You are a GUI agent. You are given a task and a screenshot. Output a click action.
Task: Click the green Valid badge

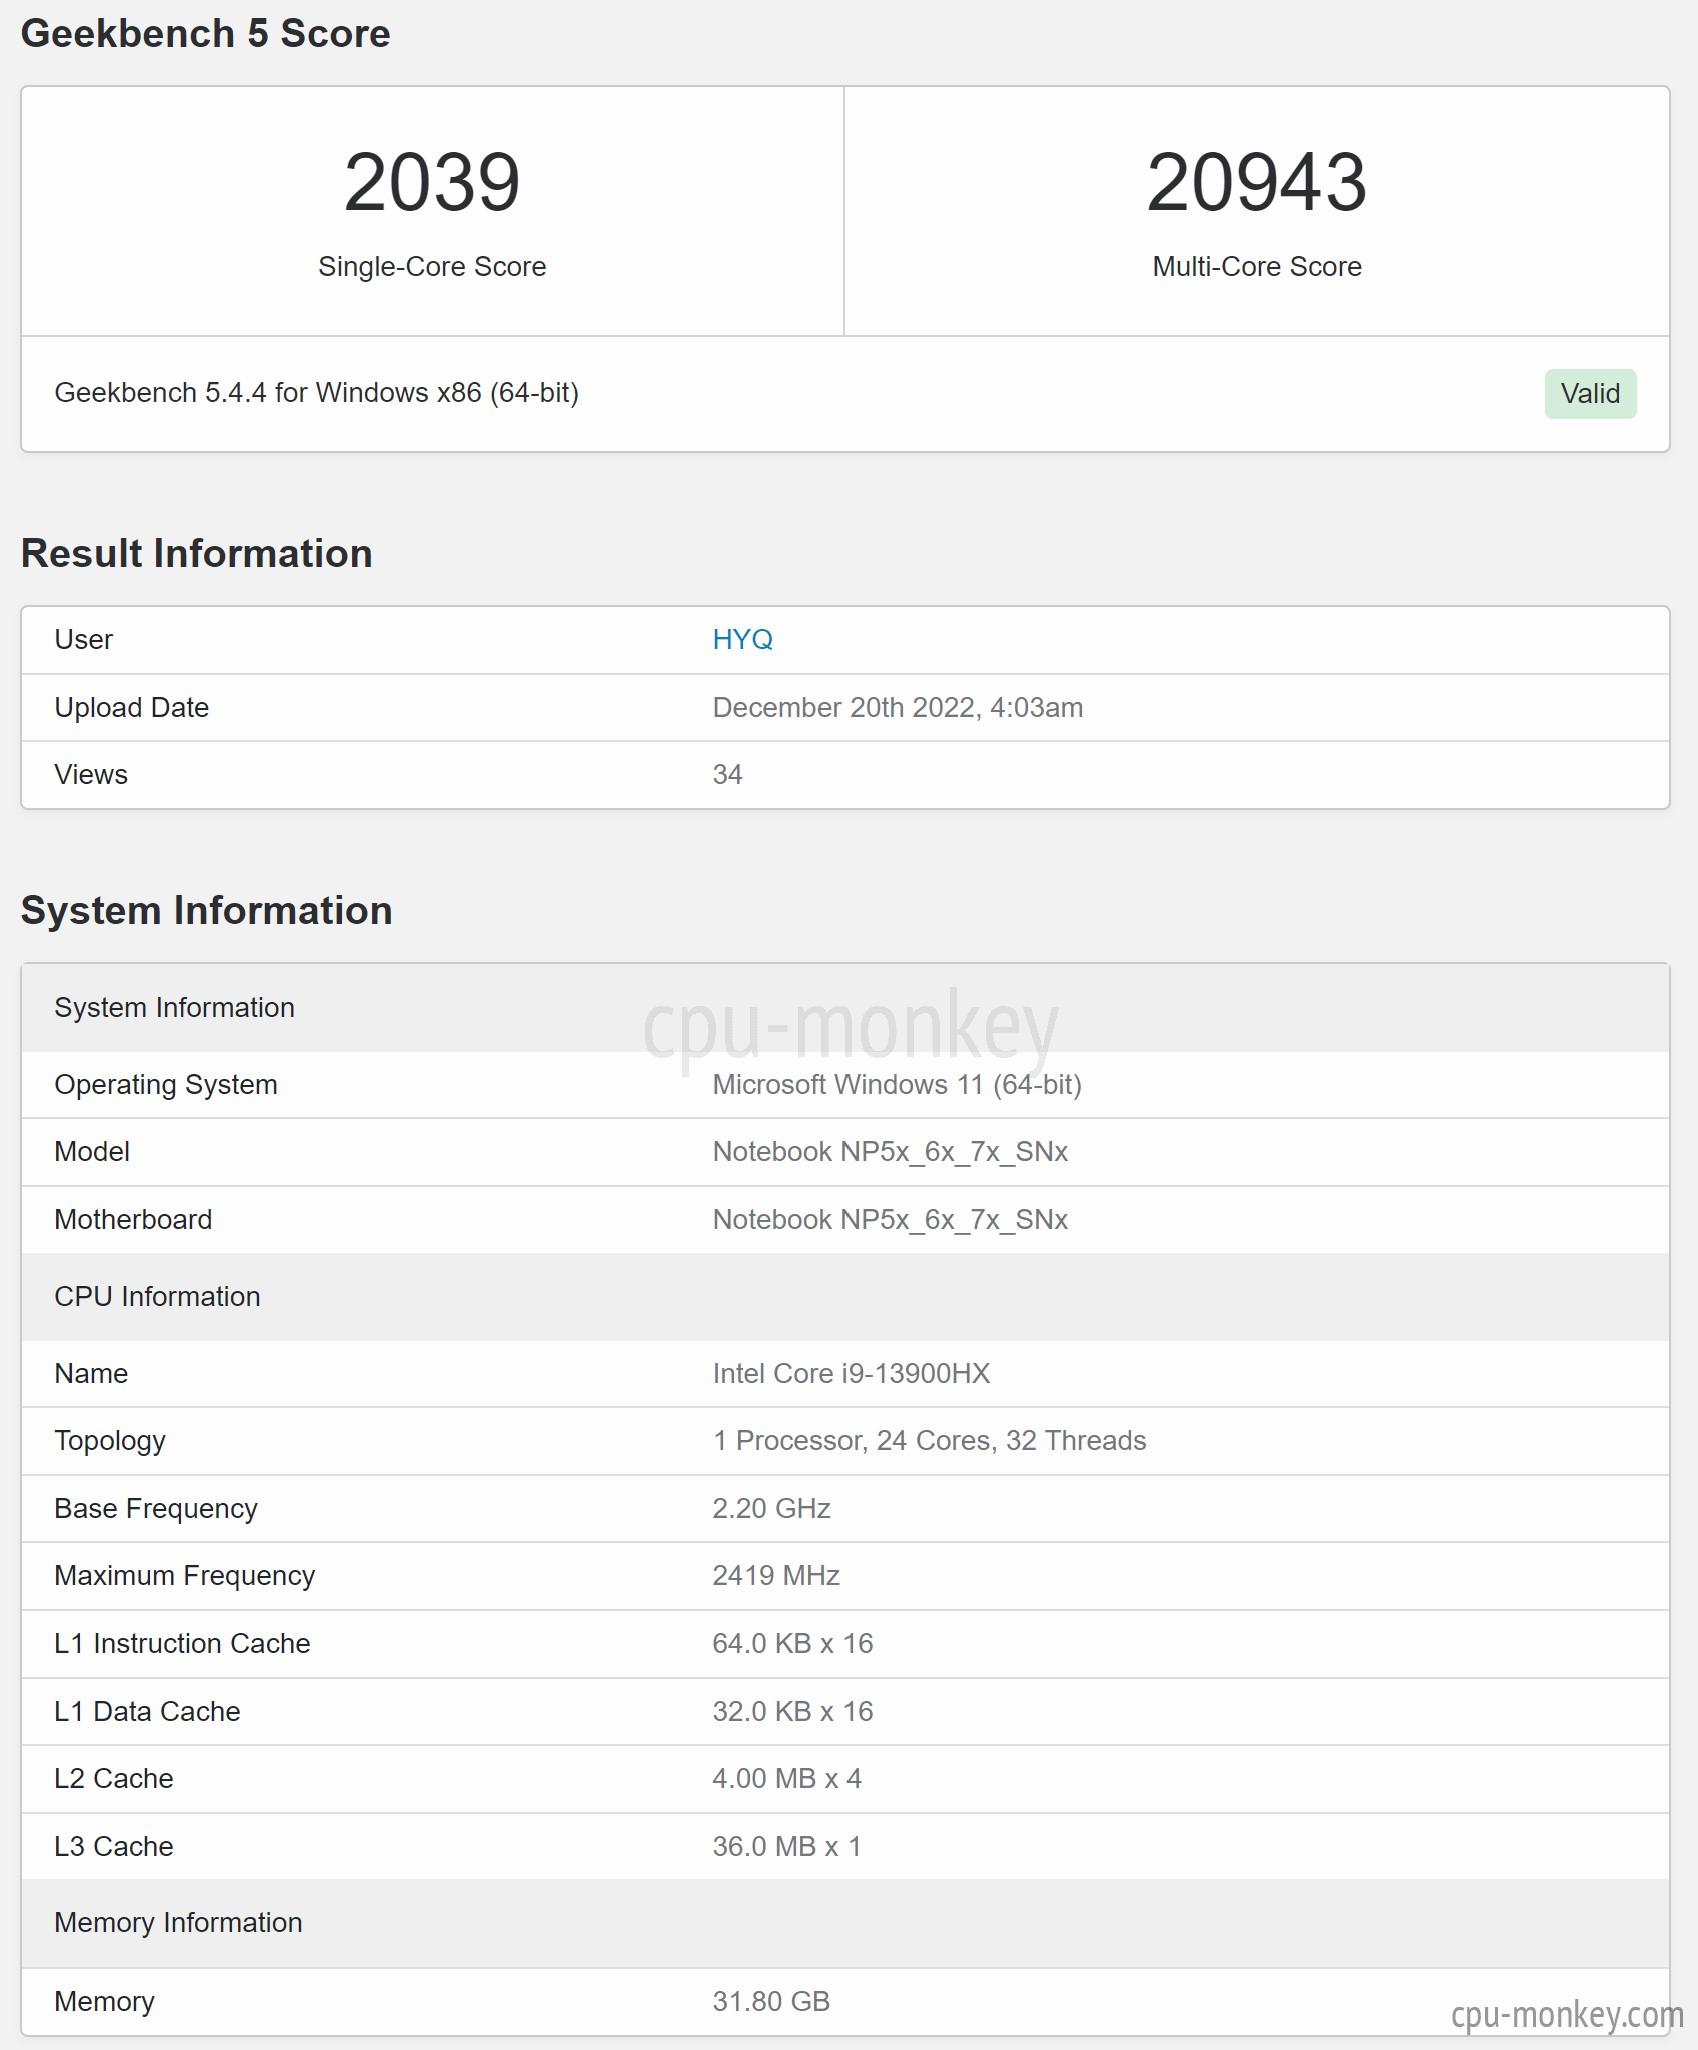[1590, 393]
